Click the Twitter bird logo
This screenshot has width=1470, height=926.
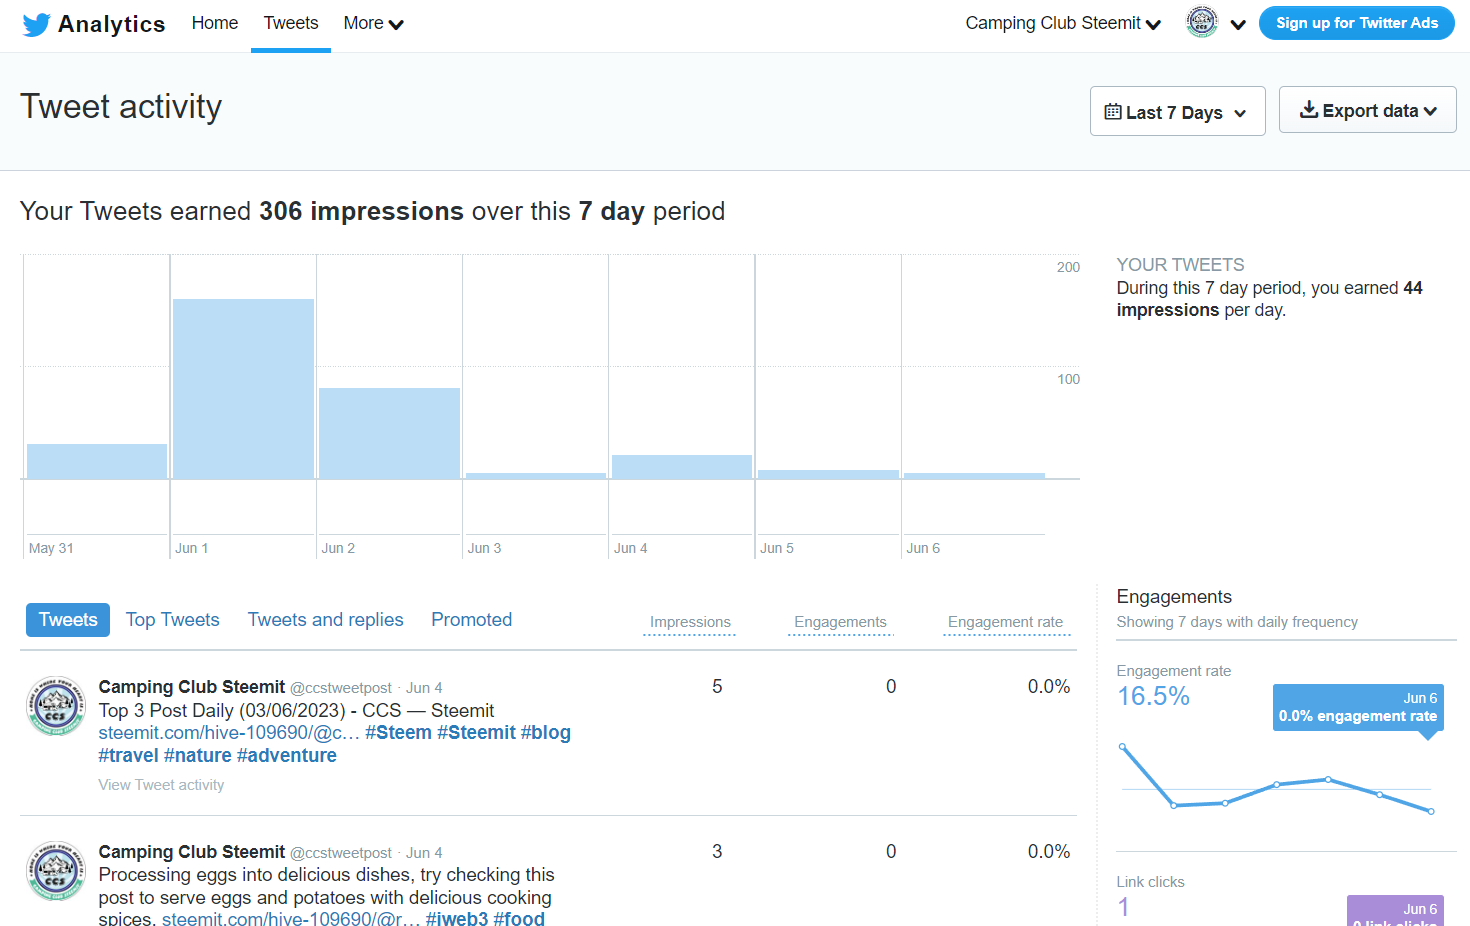click(36, 24)
